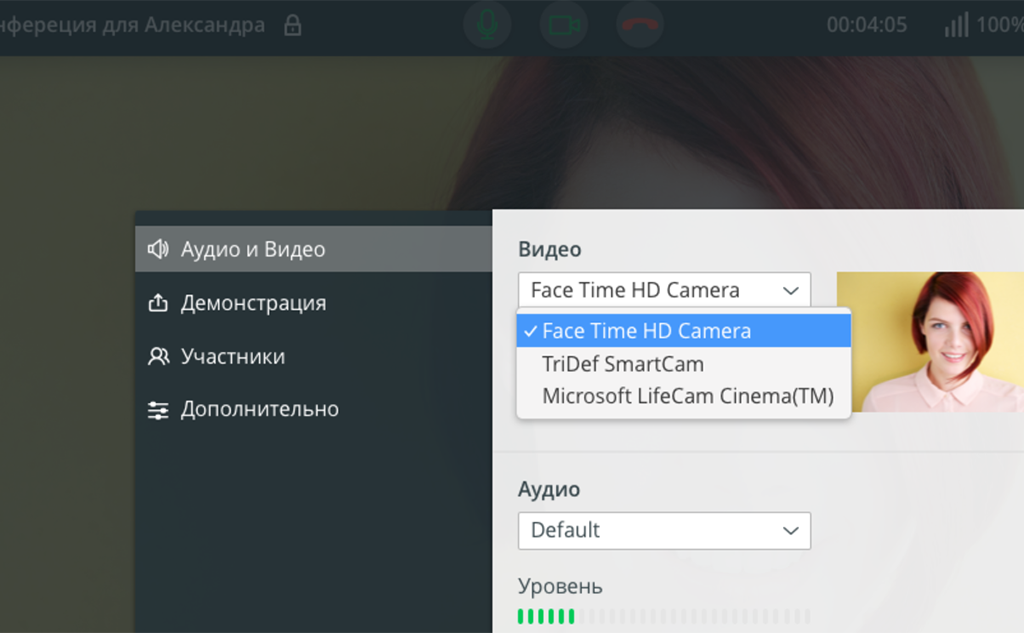This screenshot has height=633, width=1024.
Task: Collapse the Видео camera dropdown
Action: [x=664, y=290]
